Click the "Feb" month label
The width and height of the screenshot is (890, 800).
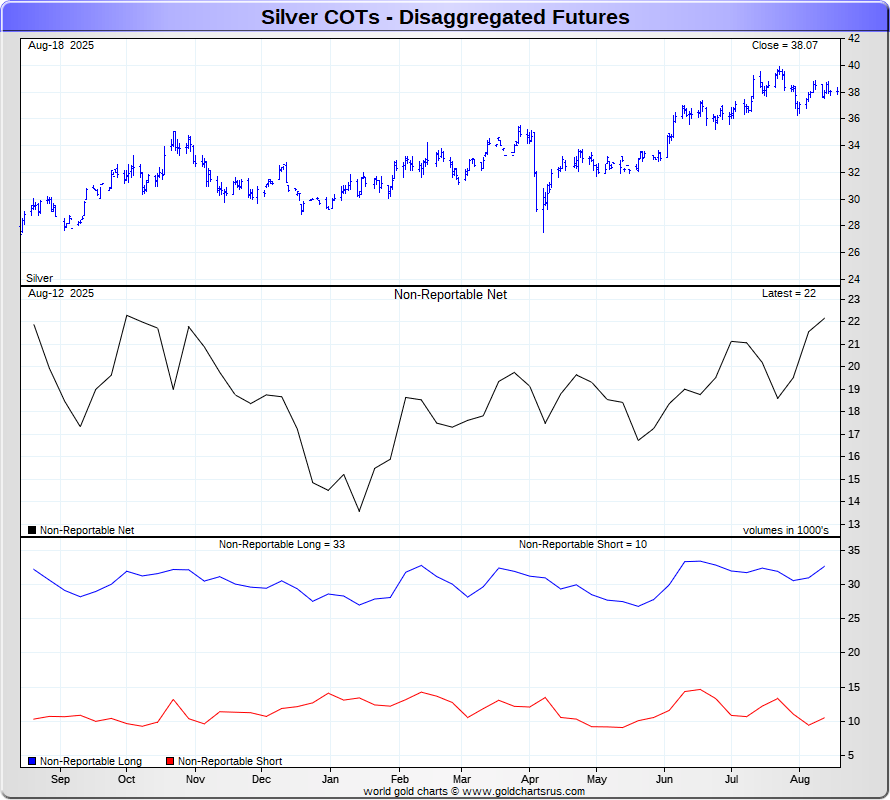[400, 779]
